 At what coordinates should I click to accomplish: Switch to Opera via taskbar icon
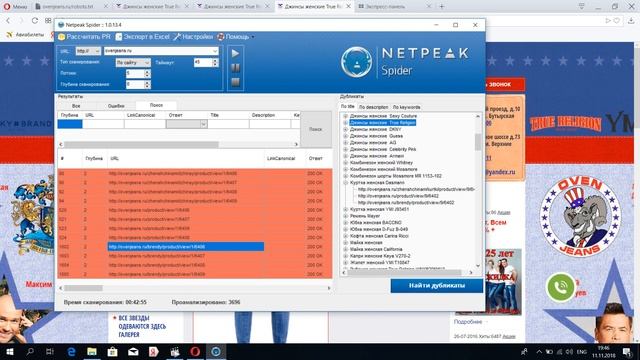195,351
